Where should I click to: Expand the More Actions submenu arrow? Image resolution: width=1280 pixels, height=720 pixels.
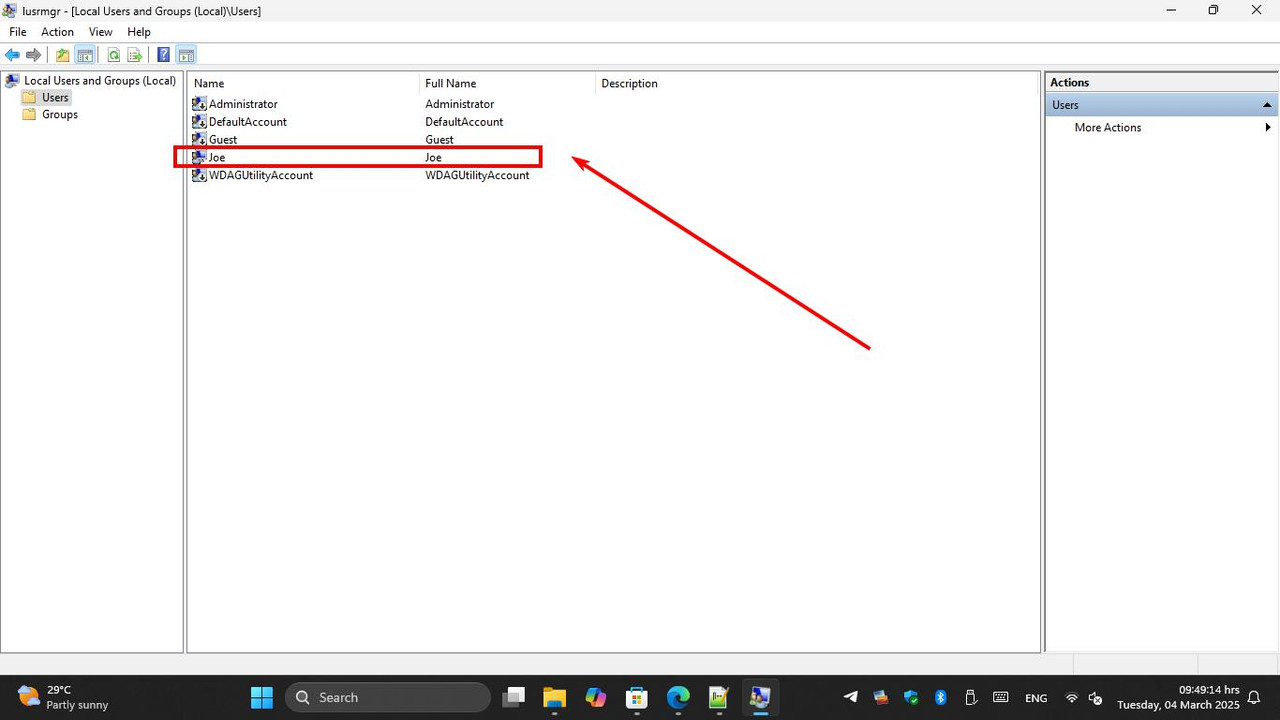1268,127
